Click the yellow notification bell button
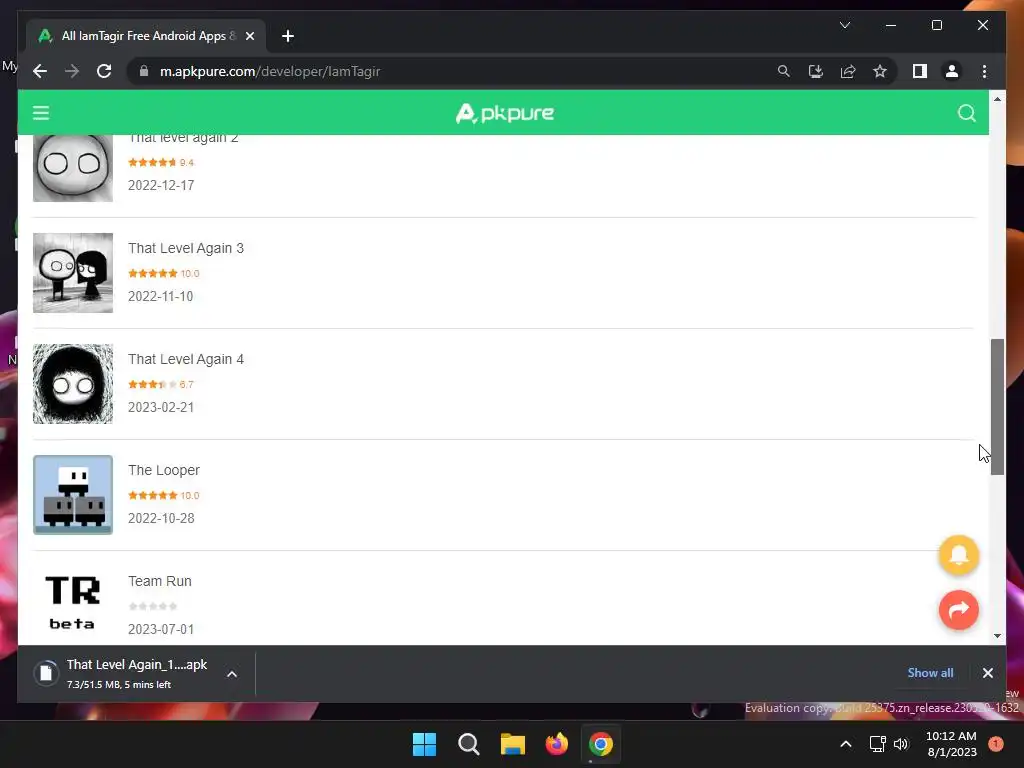The width and height of the screenshot is (1024, 768). click(958, 555)
